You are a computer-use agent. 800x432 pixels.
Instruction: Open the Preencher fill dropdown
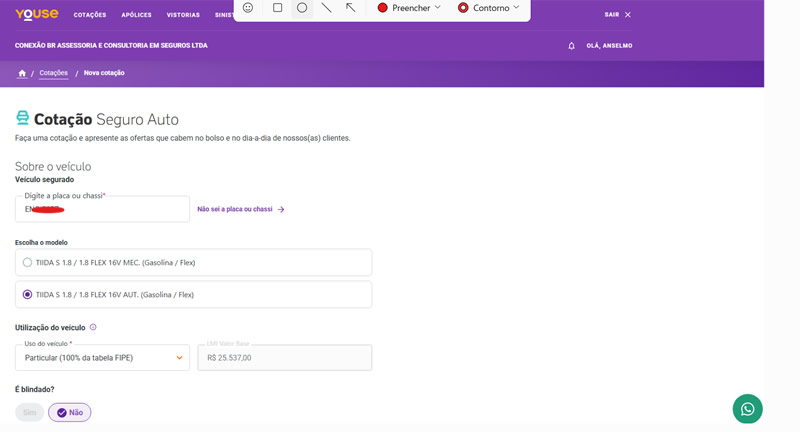(409, 8)
